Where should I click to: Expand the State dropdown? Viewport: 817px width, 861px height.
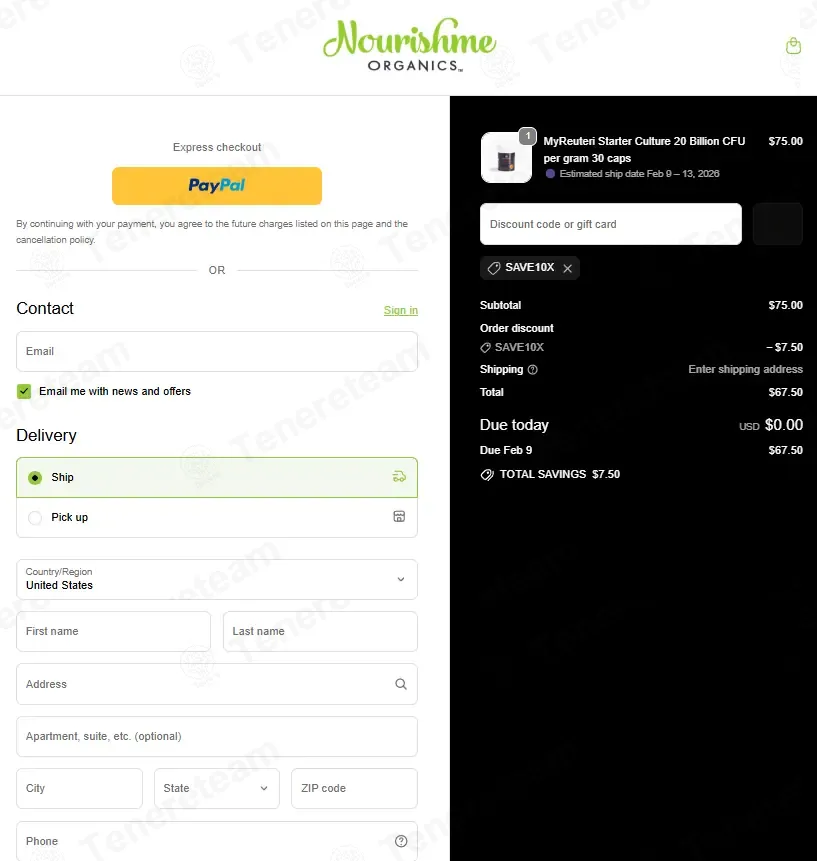[x=217, y=789]
